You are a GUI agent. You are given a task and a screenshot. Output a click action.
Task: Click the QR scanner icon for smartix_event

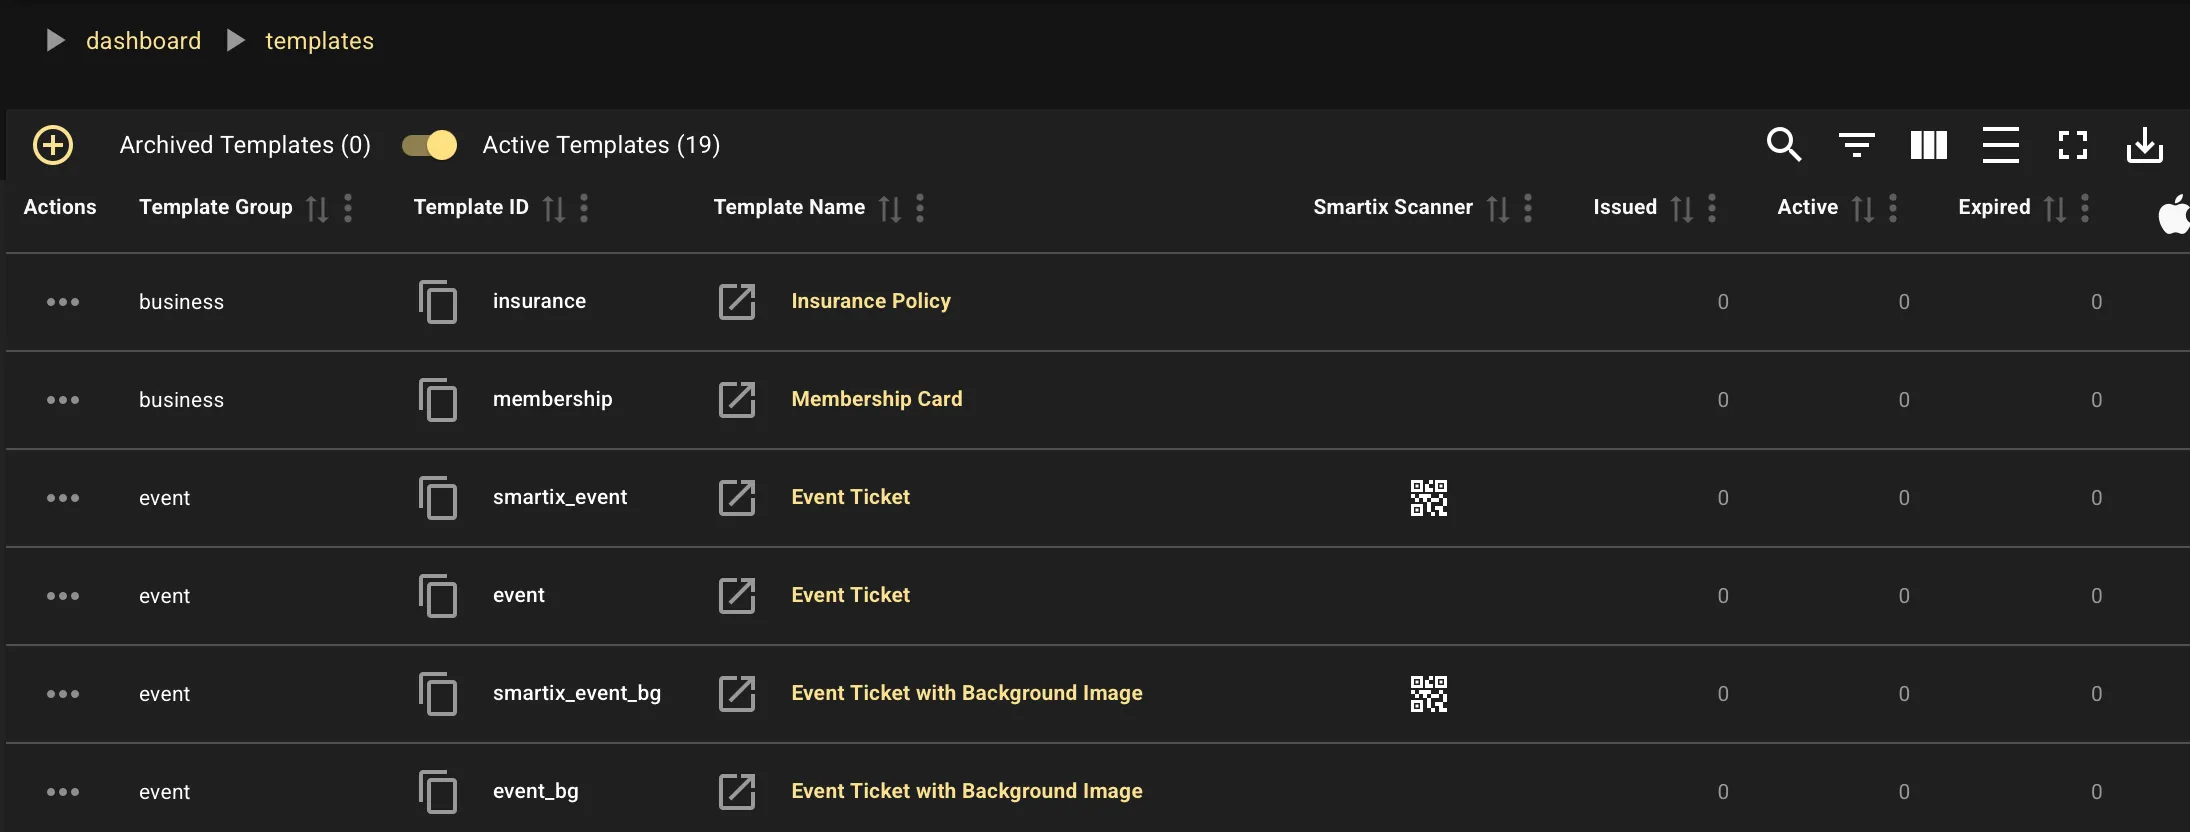click(x=1428, y=498)
